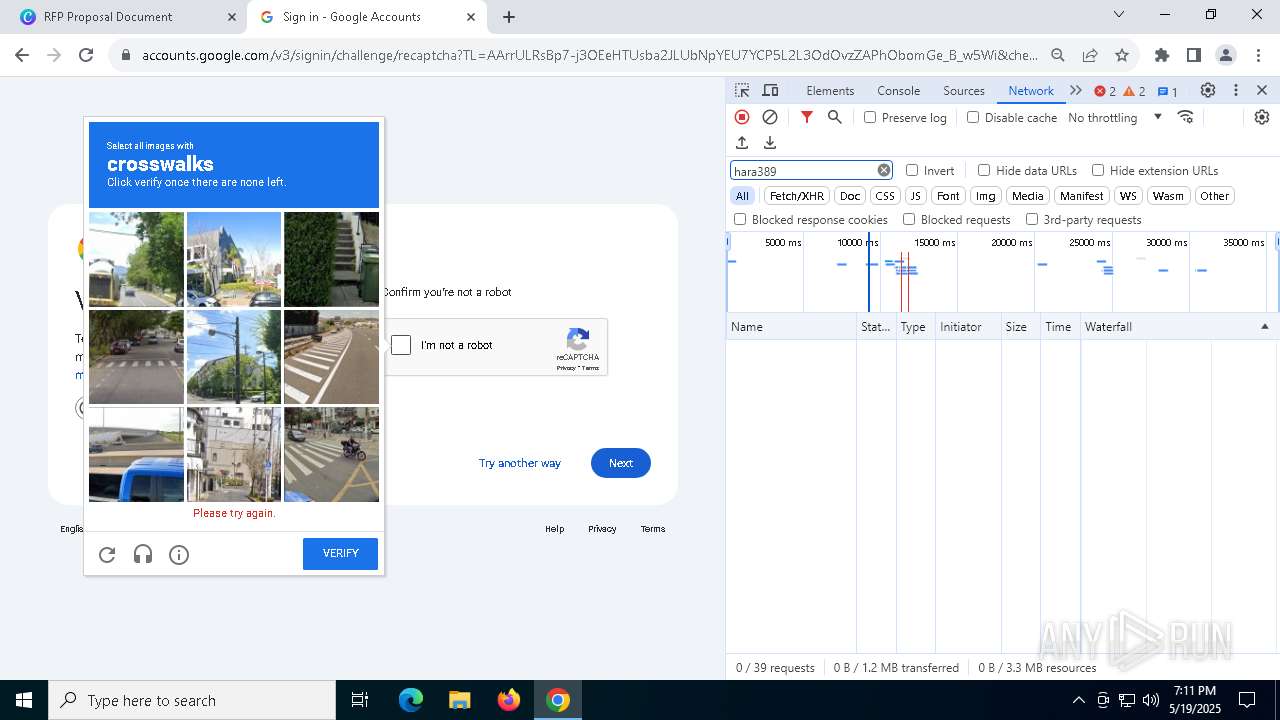Filter requests by Fetch/XHR
1280x720 pixels.
(x=796, y=196)
